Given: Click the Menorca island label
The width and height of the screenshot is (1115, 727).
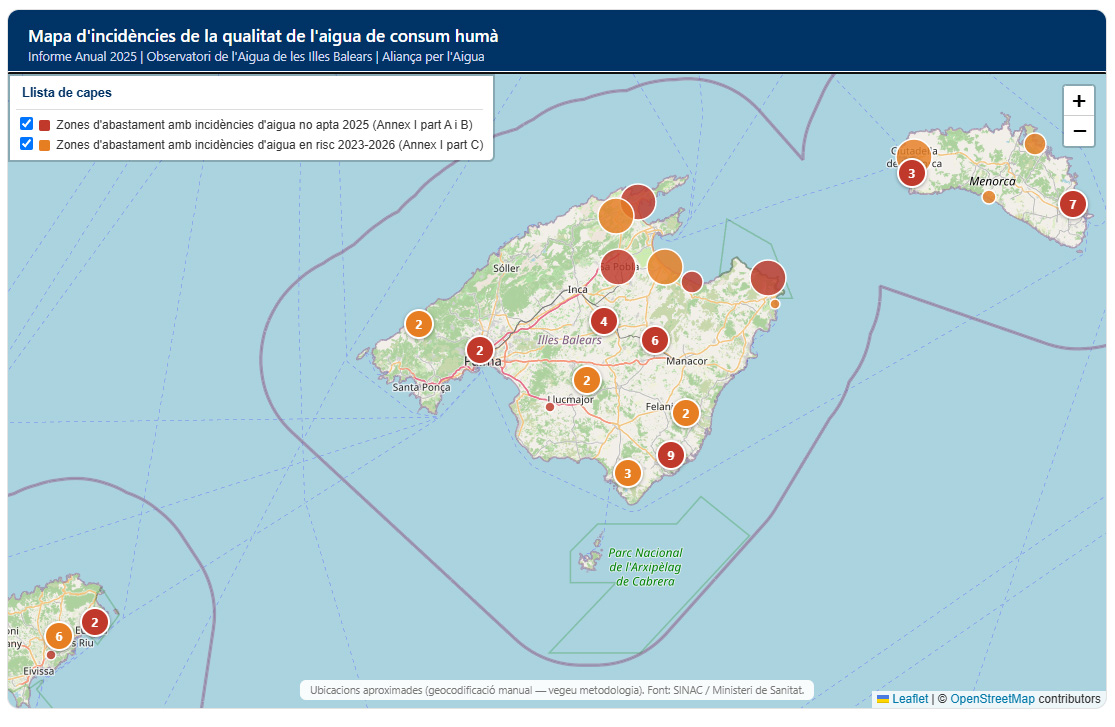Looking at the screenshot, I should pos(992,181).
